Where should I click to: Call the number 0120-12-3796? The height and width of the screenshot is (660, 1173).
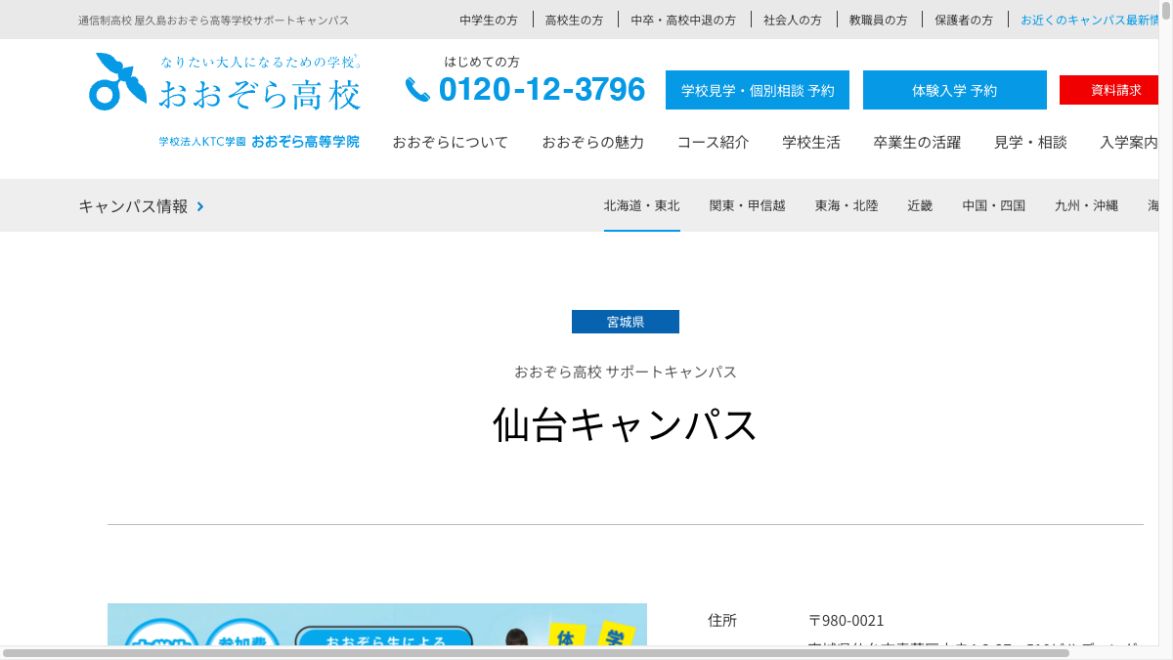tap(542, 90)
